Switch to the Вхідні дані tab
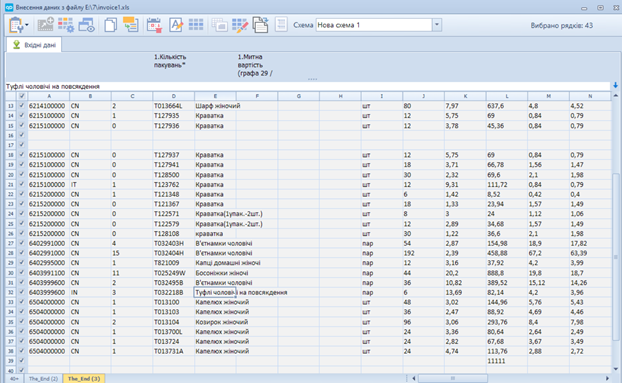This screenshot has width=622, height=383. click(34, 45)
